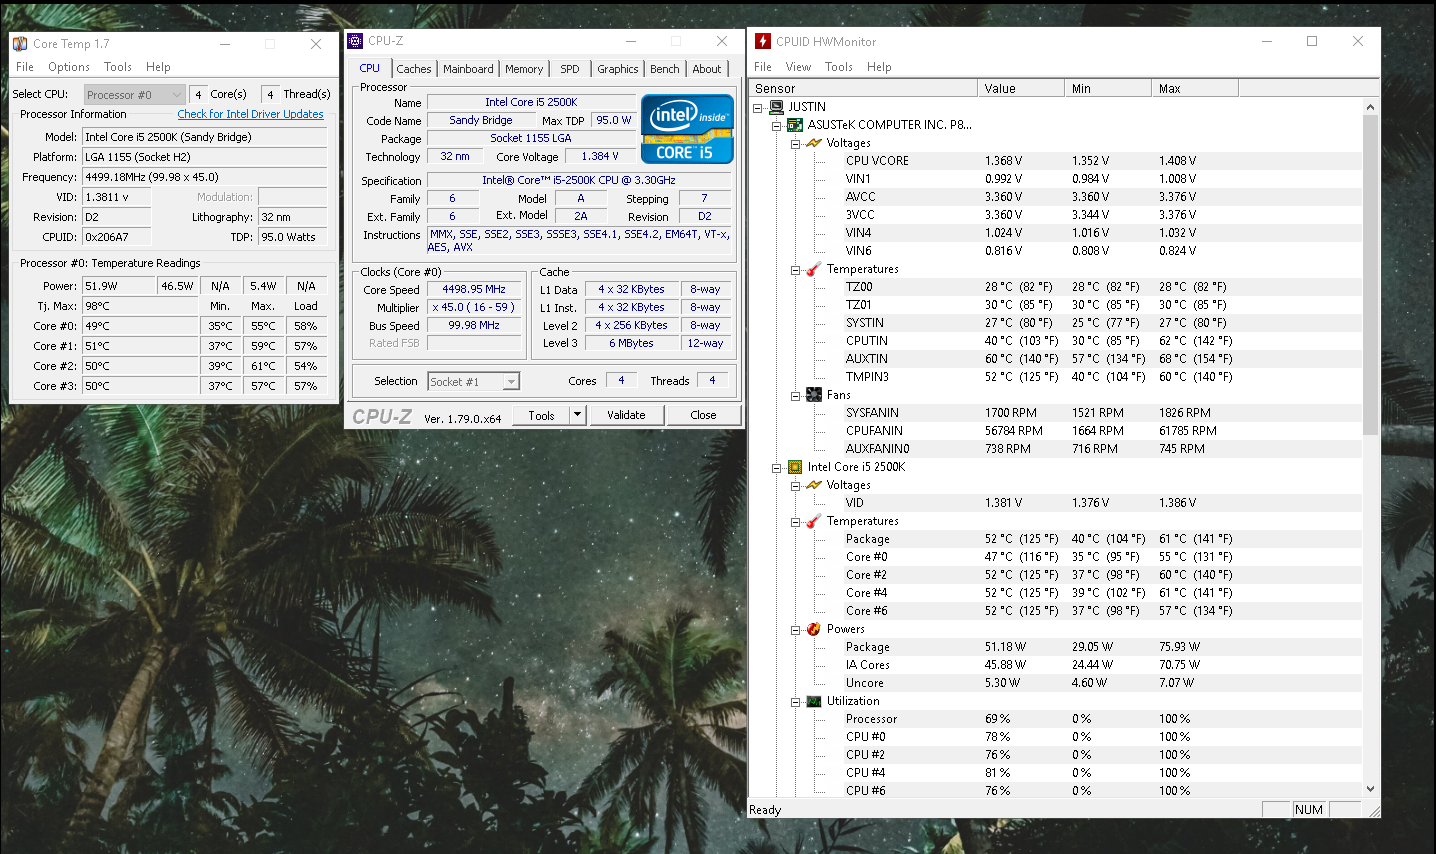The height and width of the screenshot is (854, 1436).
Task: Select the CPU tab in CPU-Z
Action: 370,68
